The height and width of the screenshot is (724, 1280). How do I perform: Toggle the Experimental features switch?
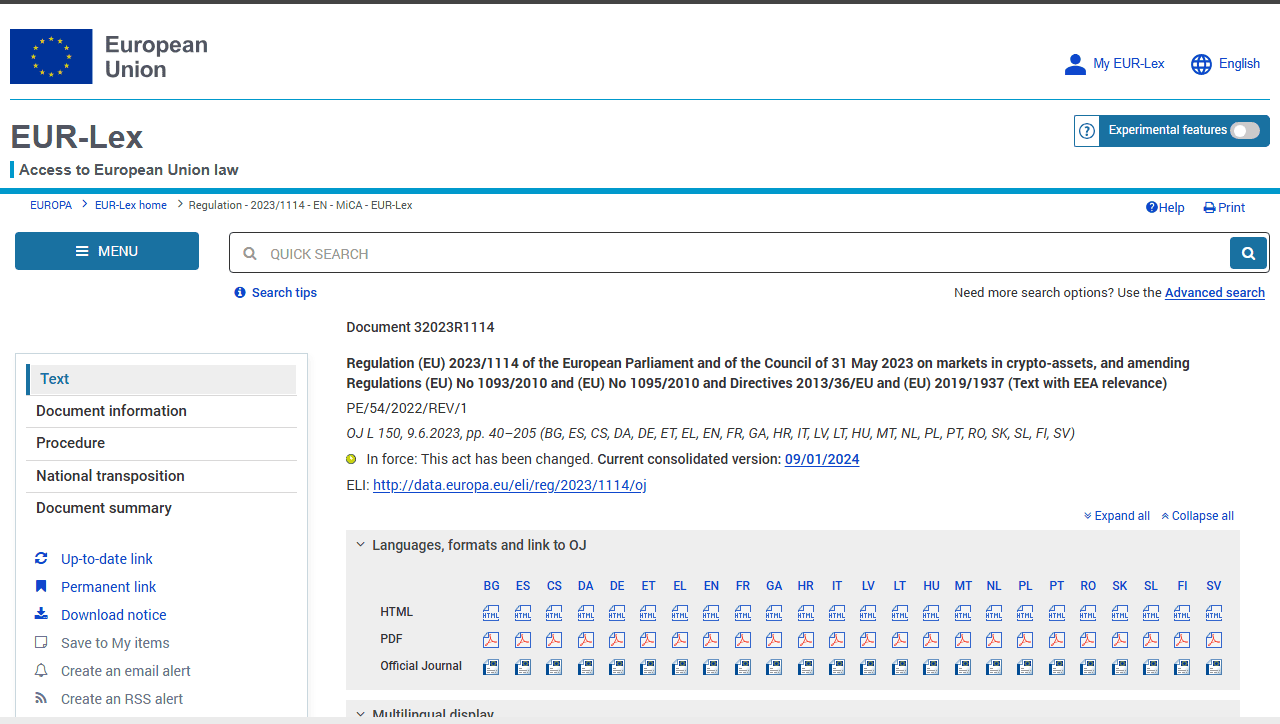tap(1245, 131)
